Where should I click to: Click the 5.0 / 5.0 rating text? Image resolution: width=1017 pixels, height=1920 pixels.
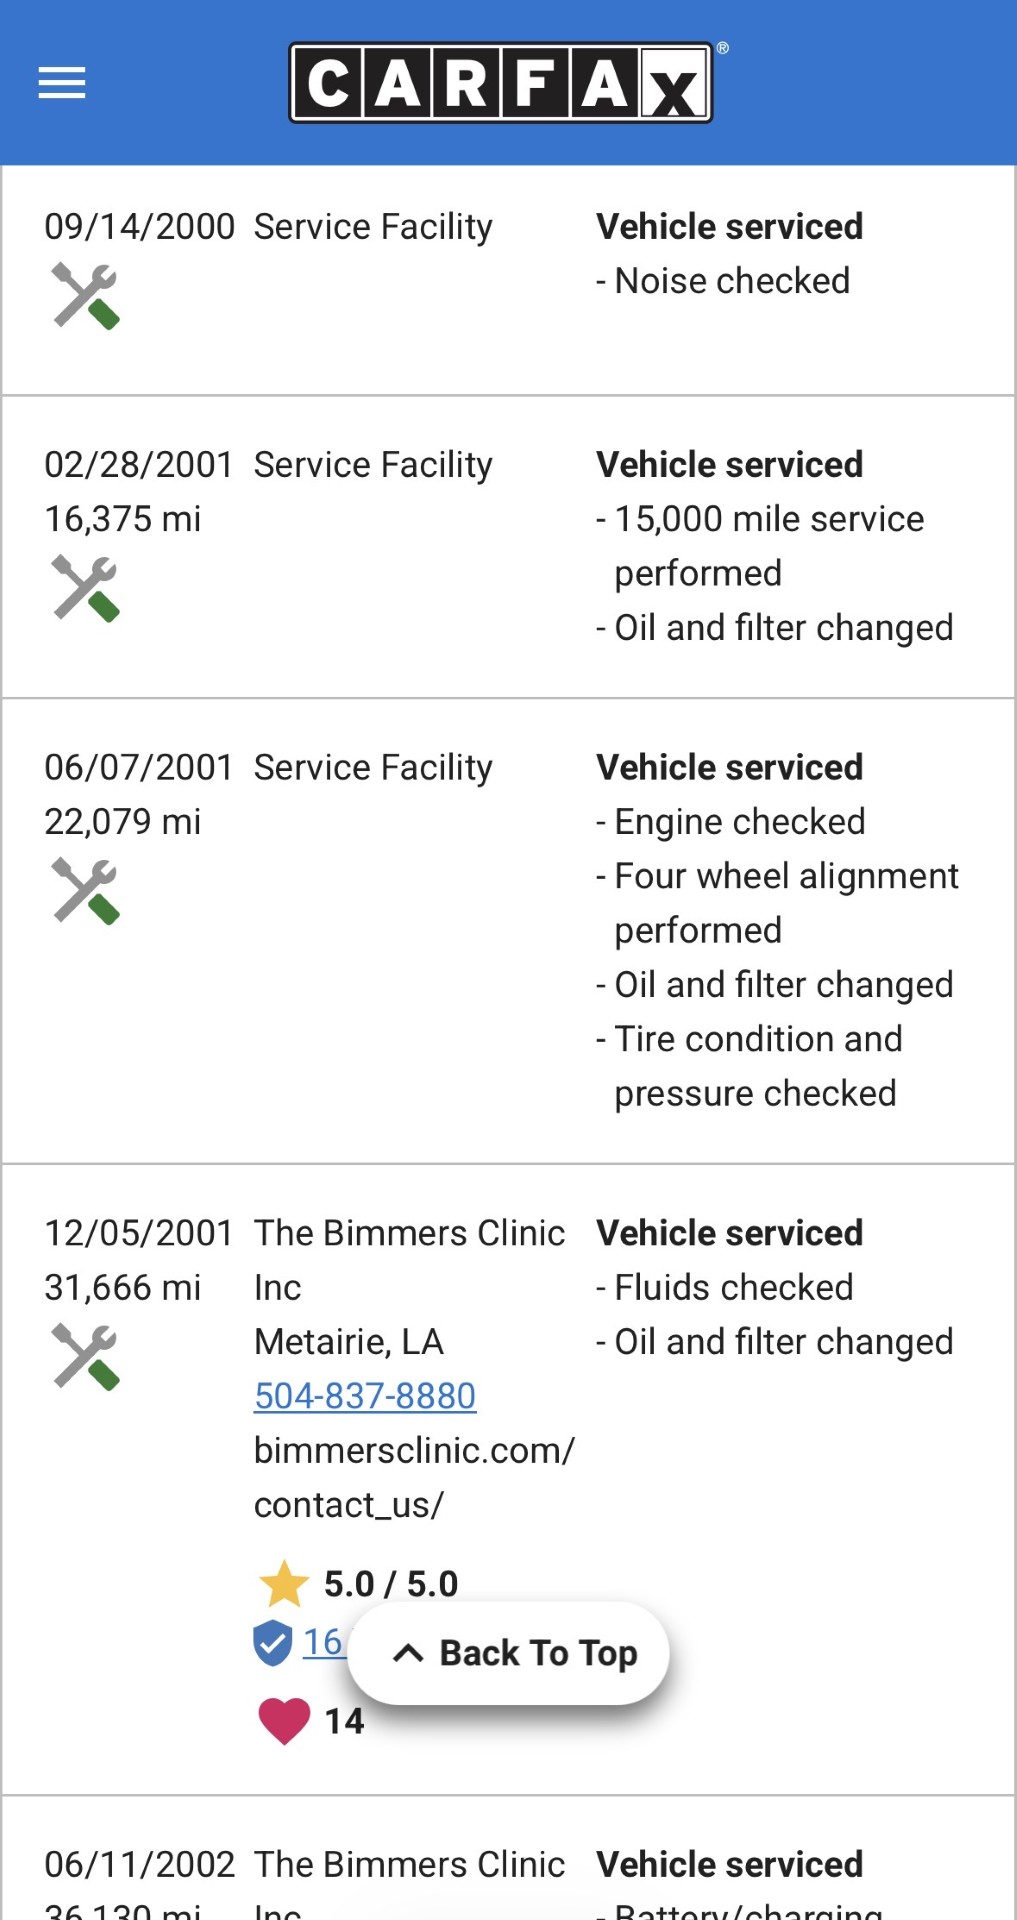coord(391,1584)
